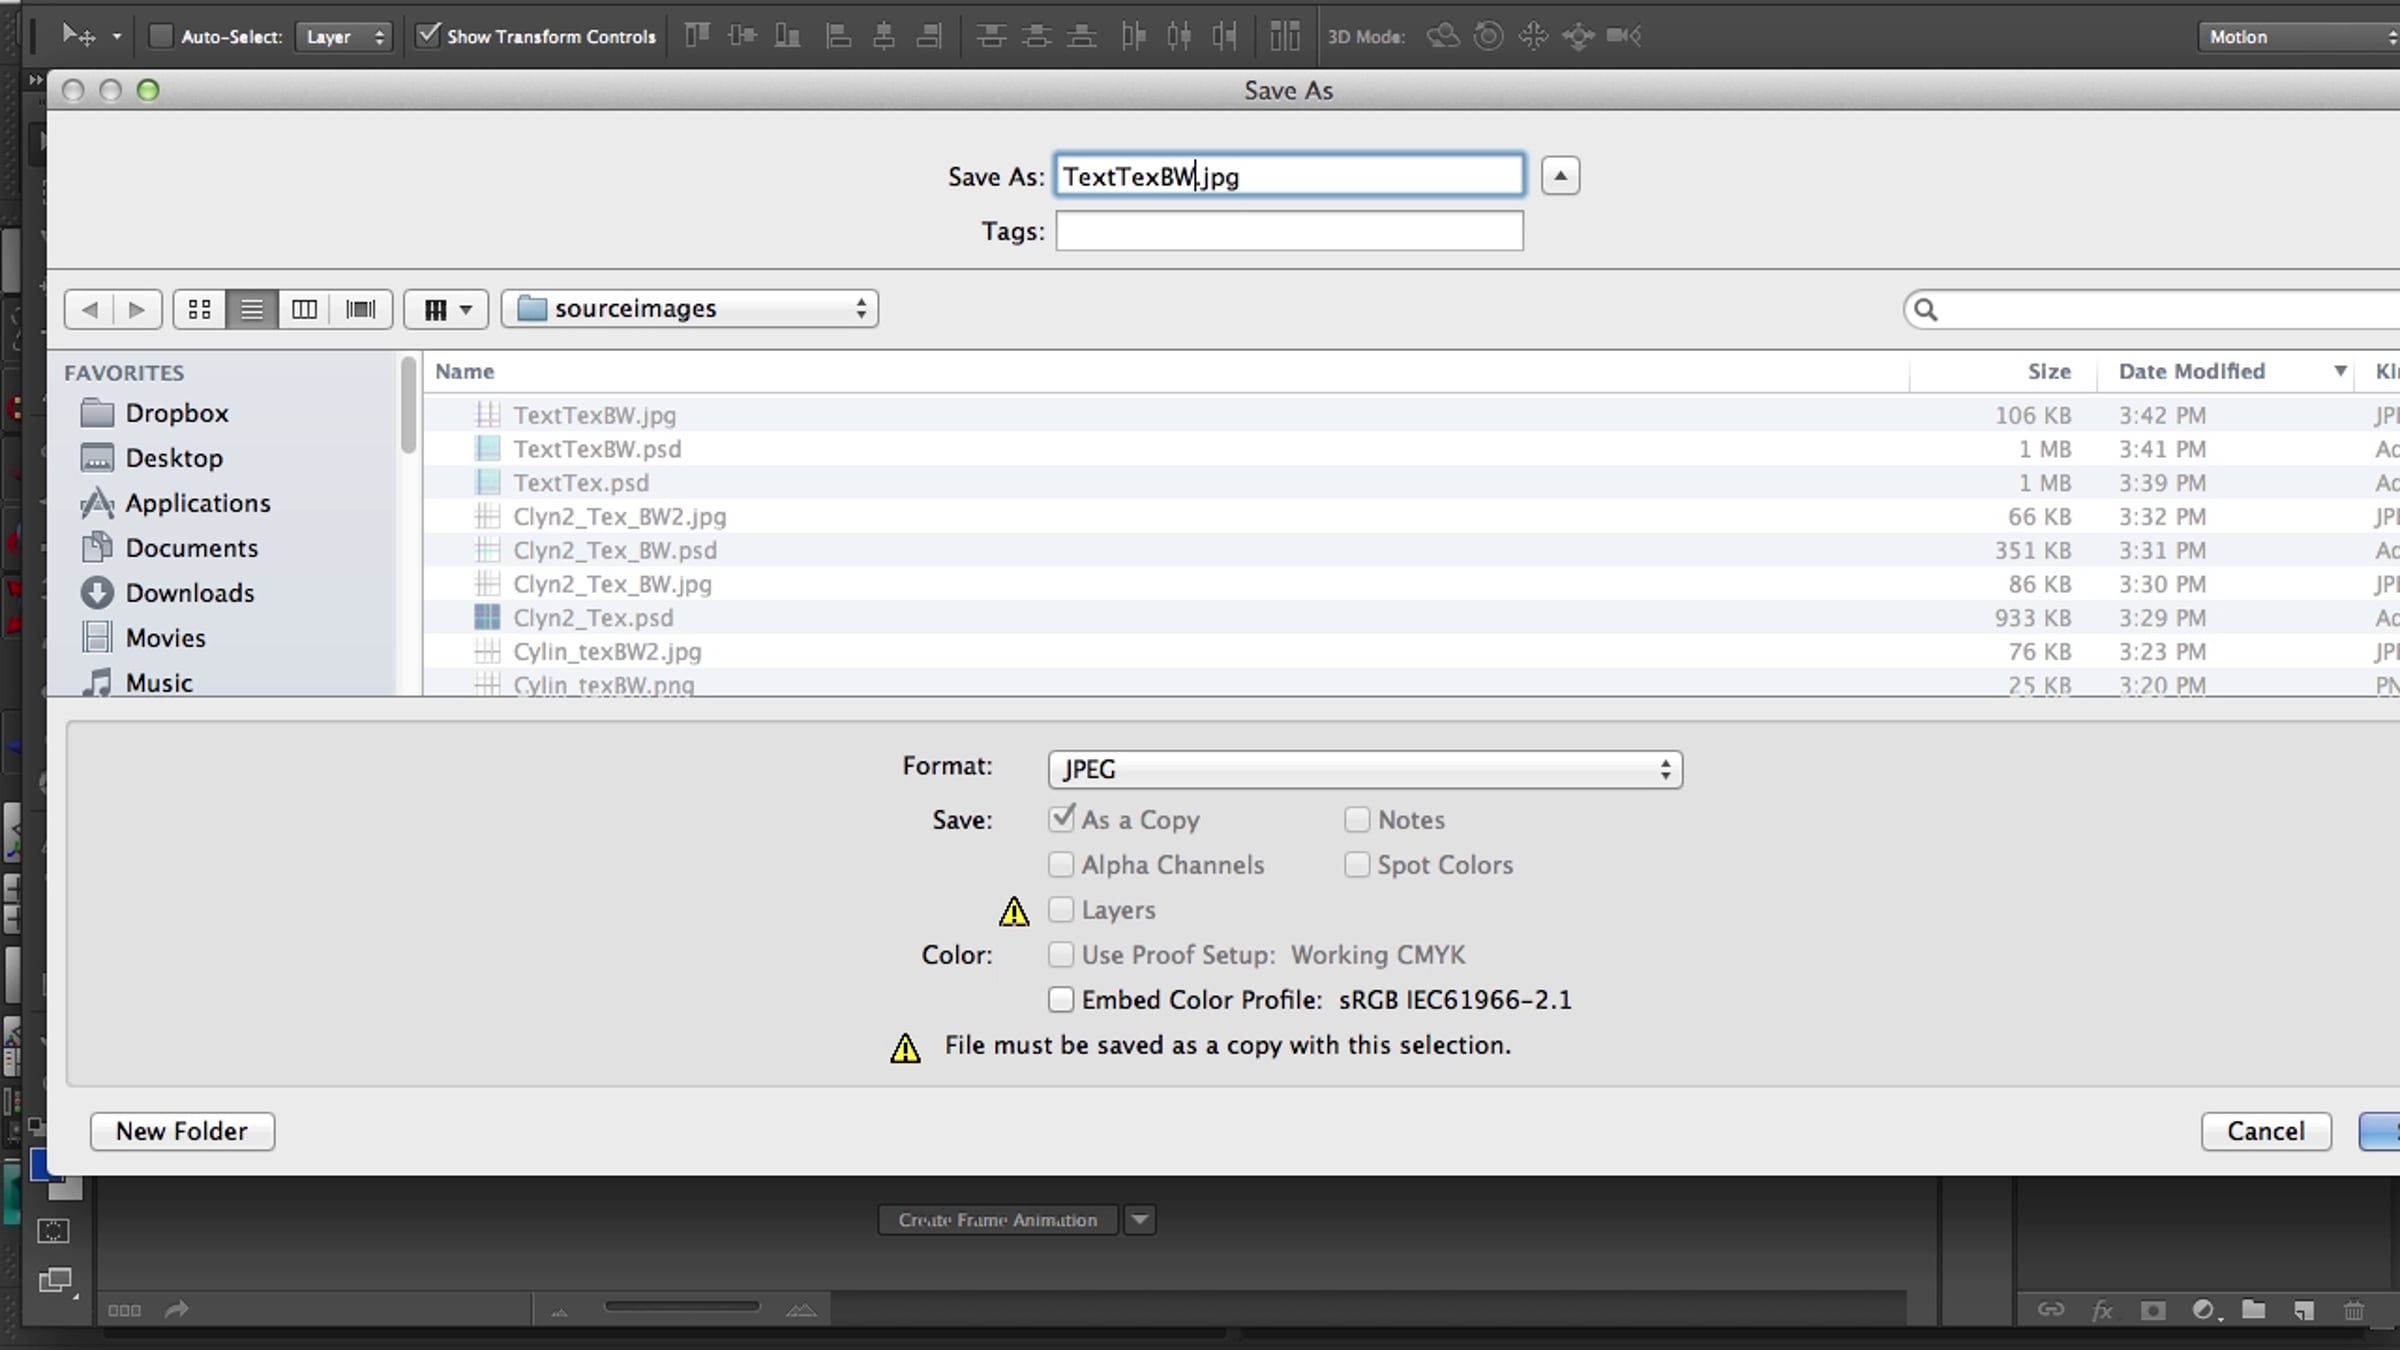Image resolution: width=2400 pixels, height=1350 pixels.
Task: Click the timeline zoom slider
Action: click(682, 1306)
